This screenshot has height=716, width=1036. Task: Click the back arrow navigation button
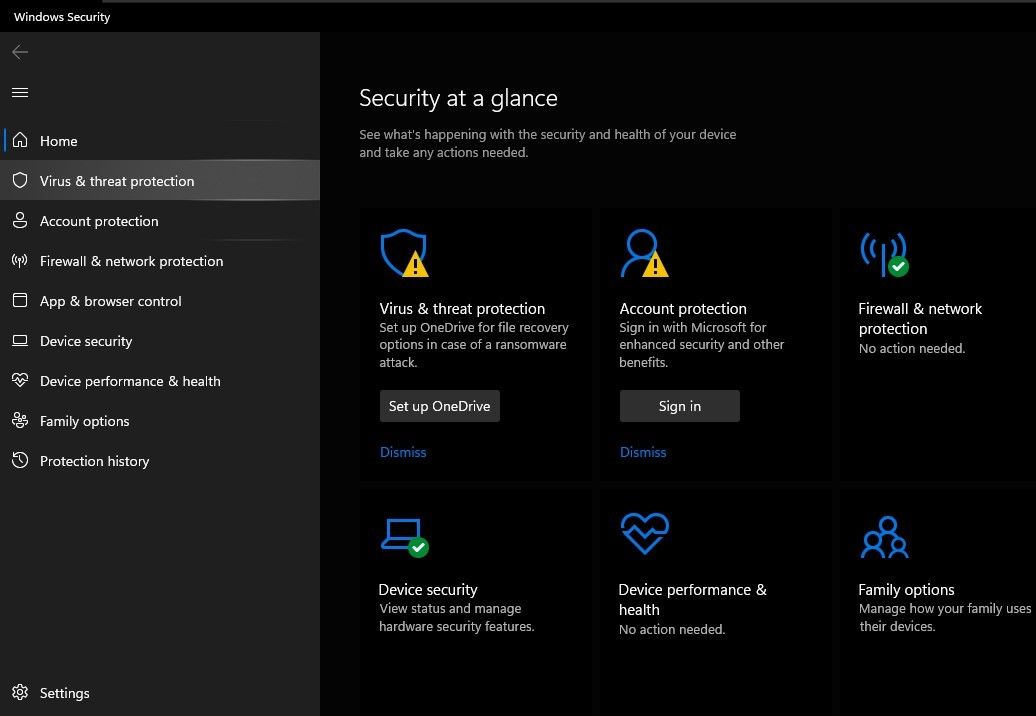20,52
